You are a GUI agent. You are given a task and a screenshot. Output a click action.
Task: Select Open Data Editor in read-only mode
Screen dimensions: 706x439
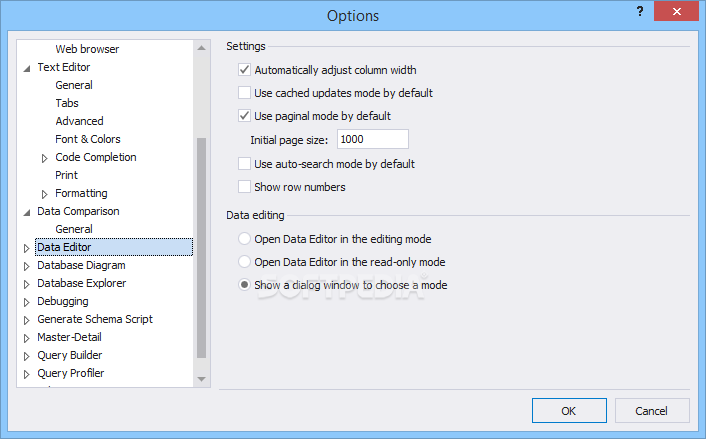[x=244, y=262]
